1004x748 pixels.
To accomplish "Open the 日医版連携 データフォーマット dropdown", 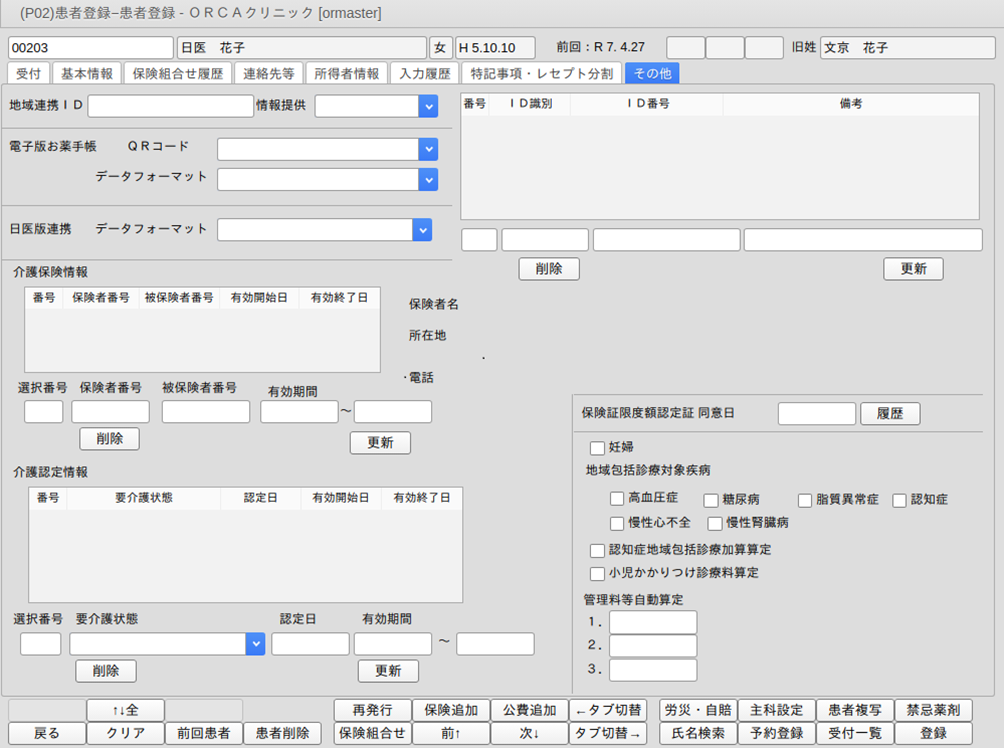I will (422, 230).
